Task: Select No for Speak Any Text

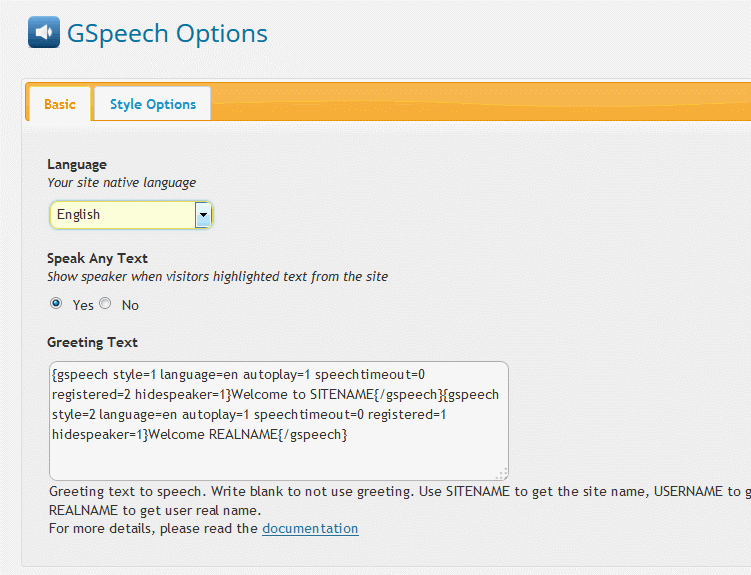Action: (x=105, y=304)
